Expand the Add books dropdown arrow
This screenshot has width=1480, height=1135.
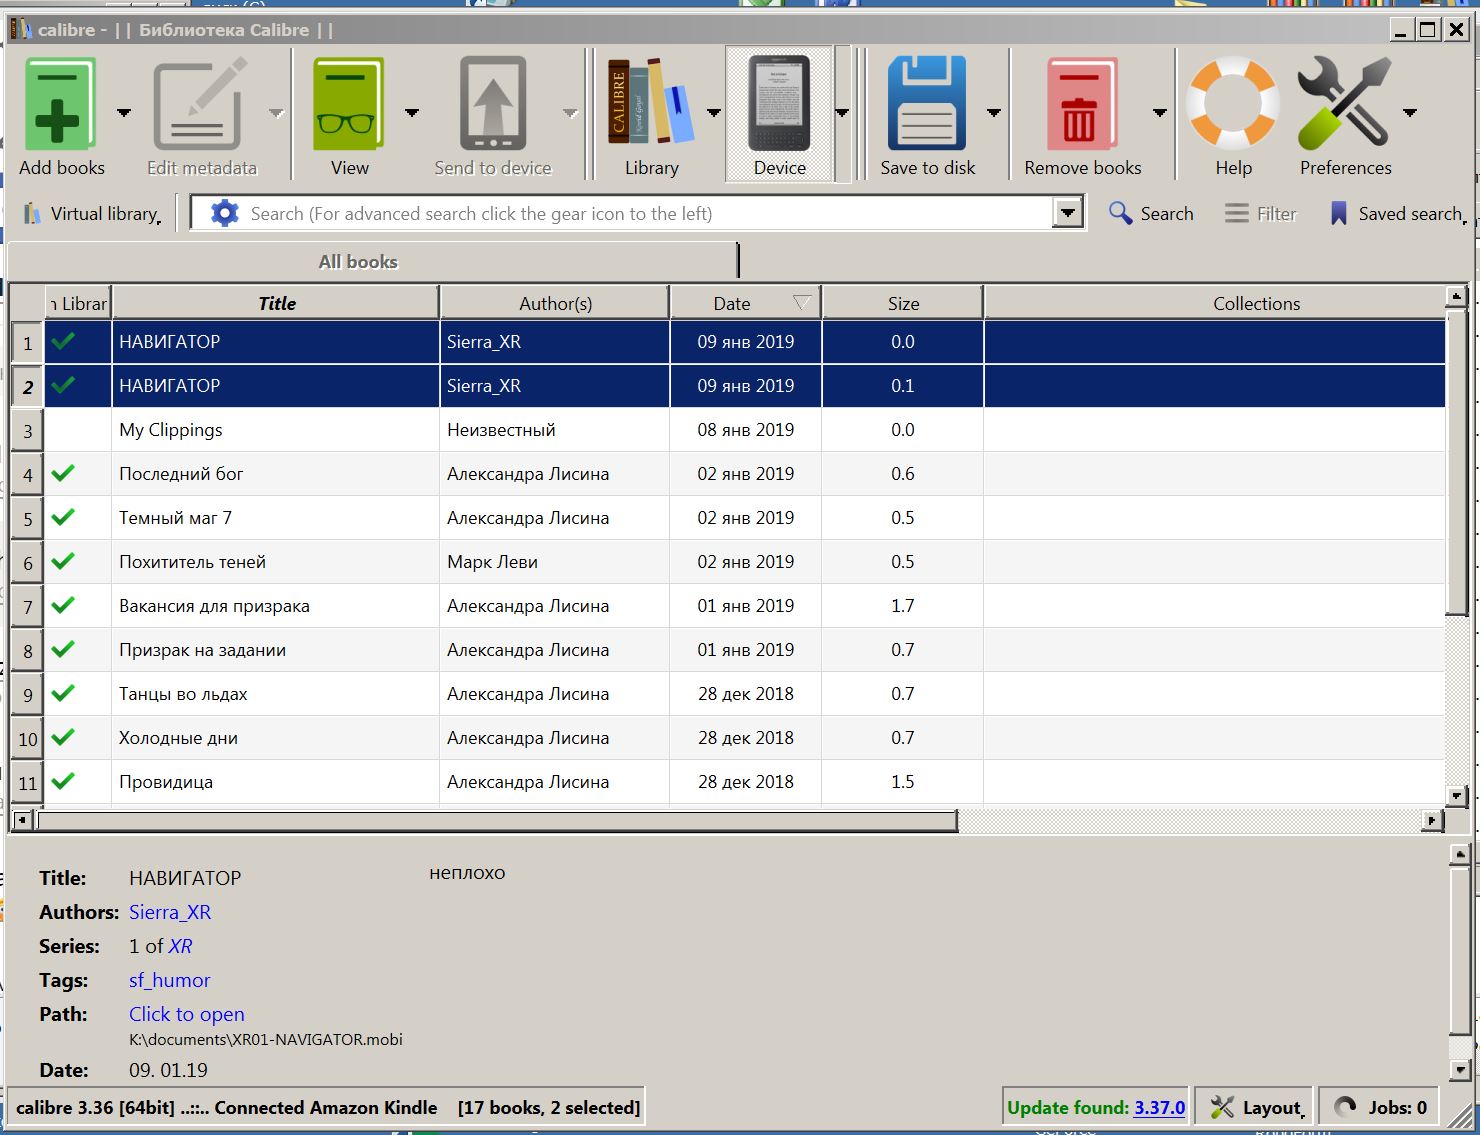click(124, 113)
